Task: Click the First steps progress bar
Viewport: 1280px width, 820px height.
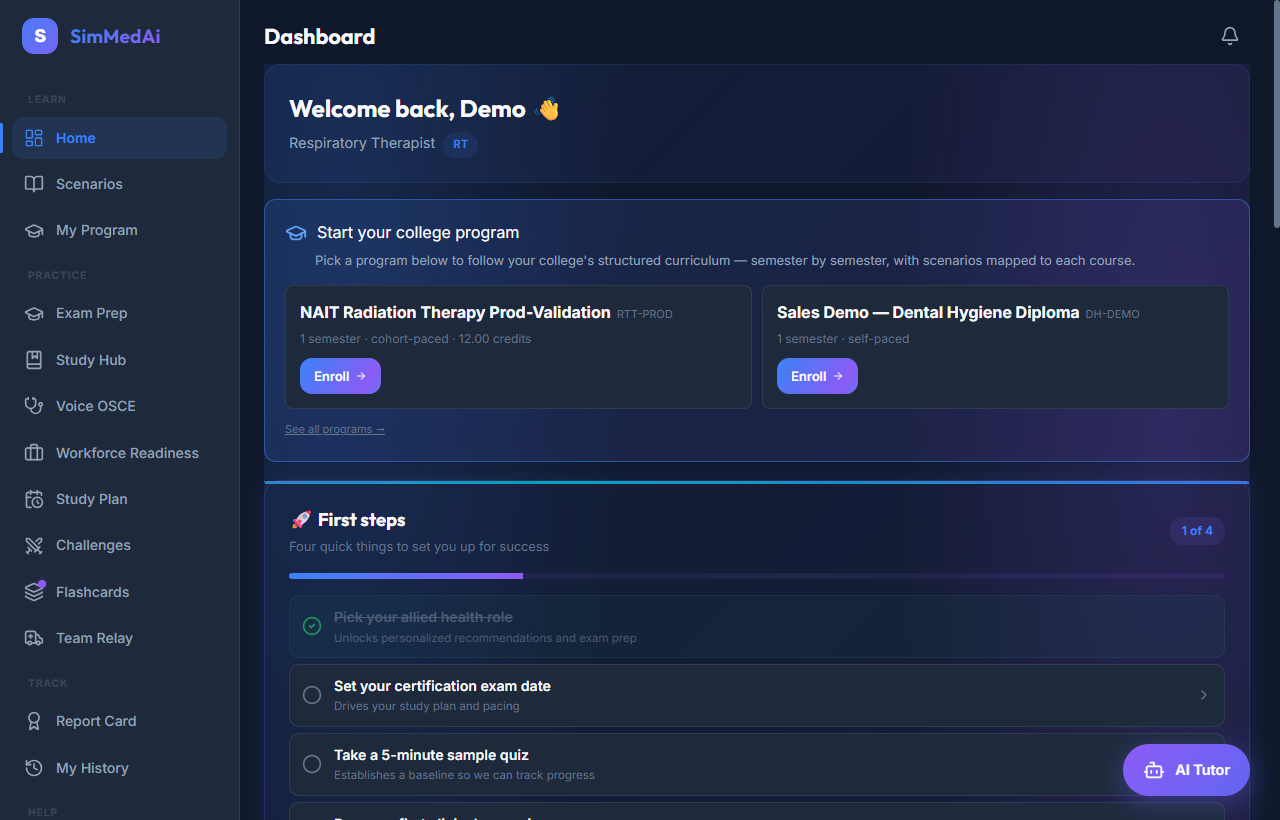Action: point(757,576)
